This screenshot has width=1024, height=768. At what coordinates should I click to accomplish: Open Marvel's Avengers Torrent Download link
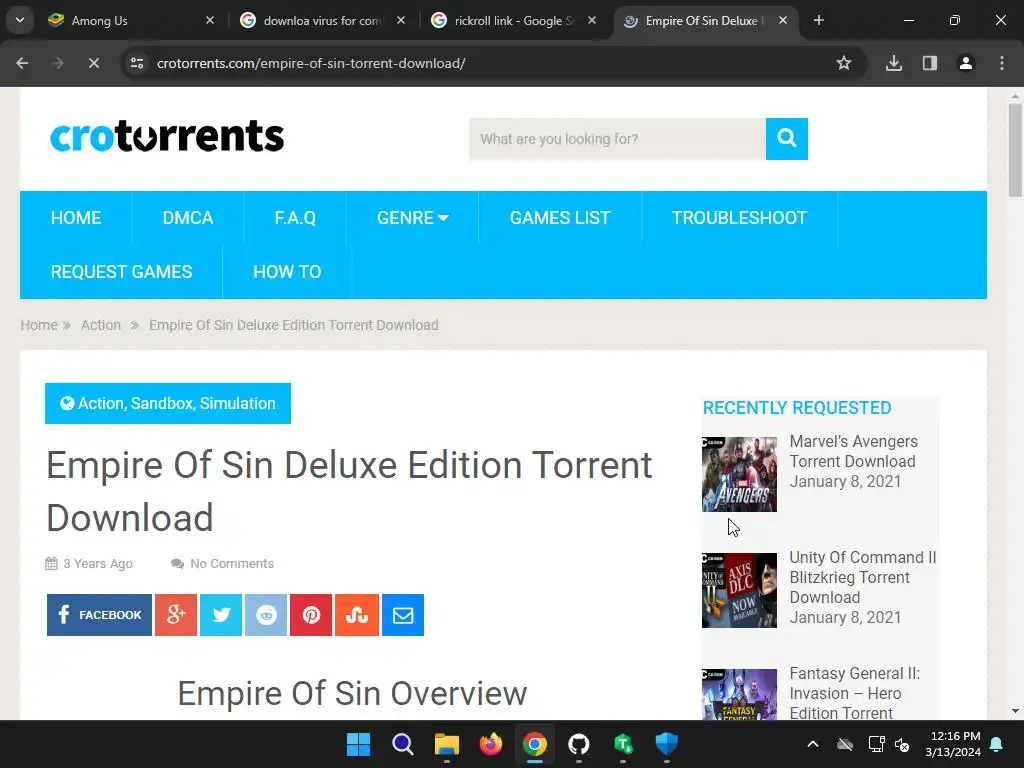(853, 451)
